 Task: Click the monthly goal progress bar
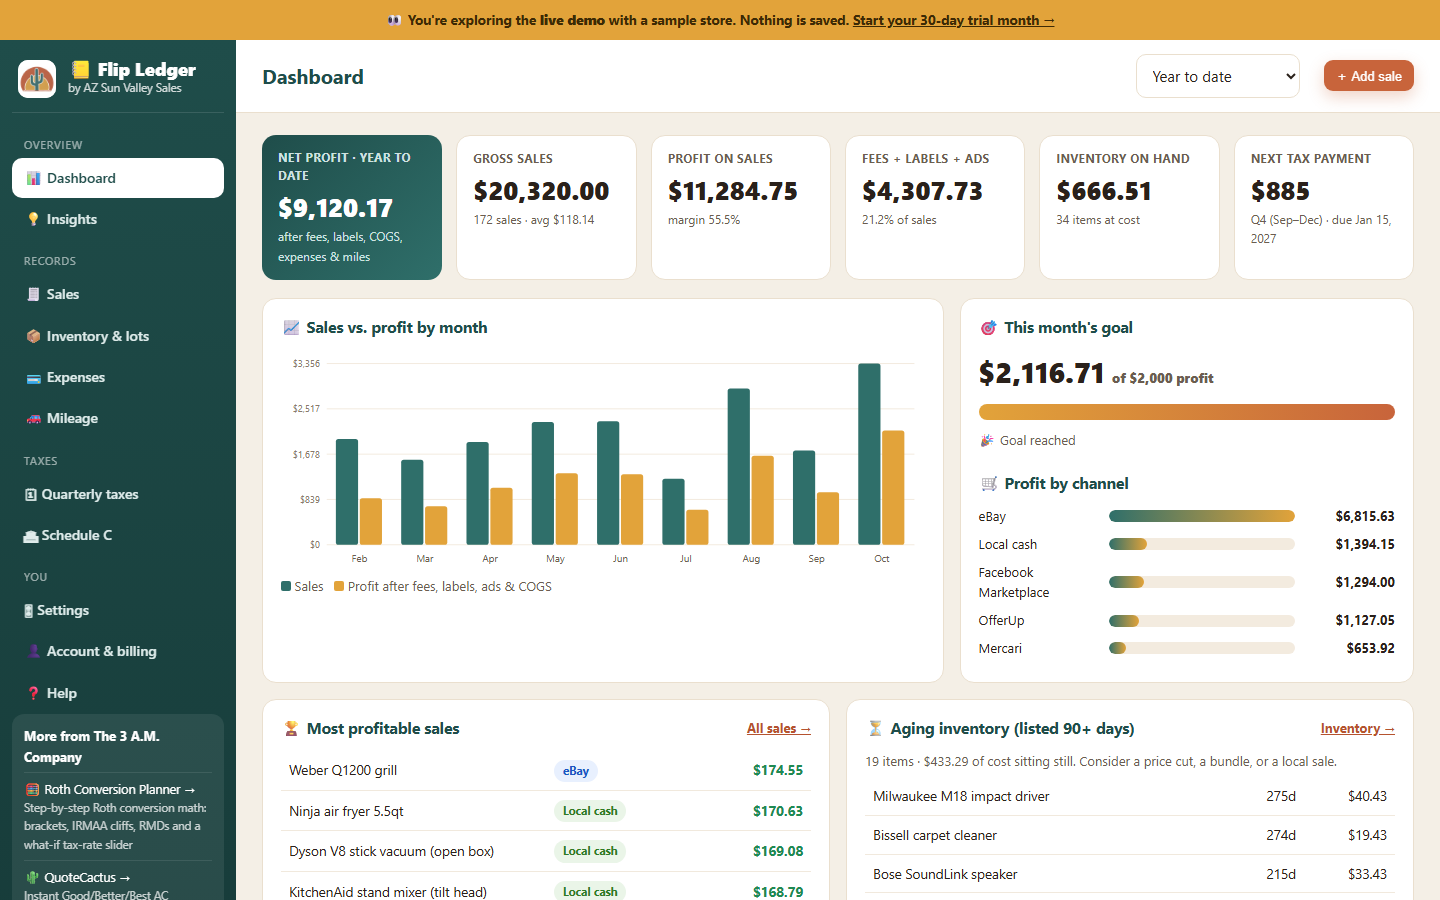(1187, 412)
